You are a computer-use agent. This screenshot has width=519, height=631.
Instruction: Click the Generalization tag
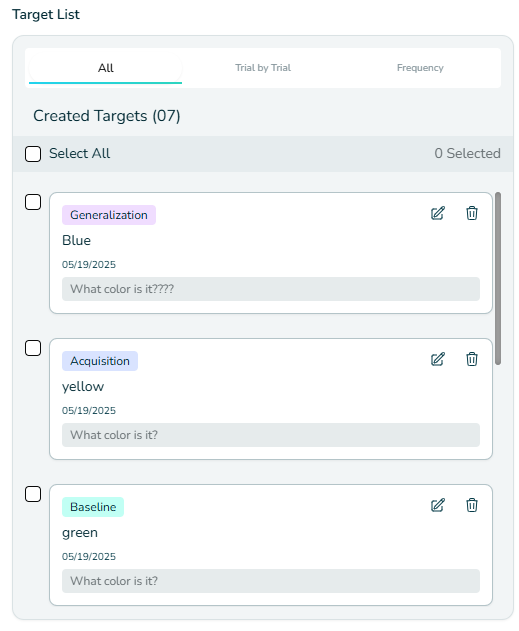pyautogui.click(x=109, y=215)
